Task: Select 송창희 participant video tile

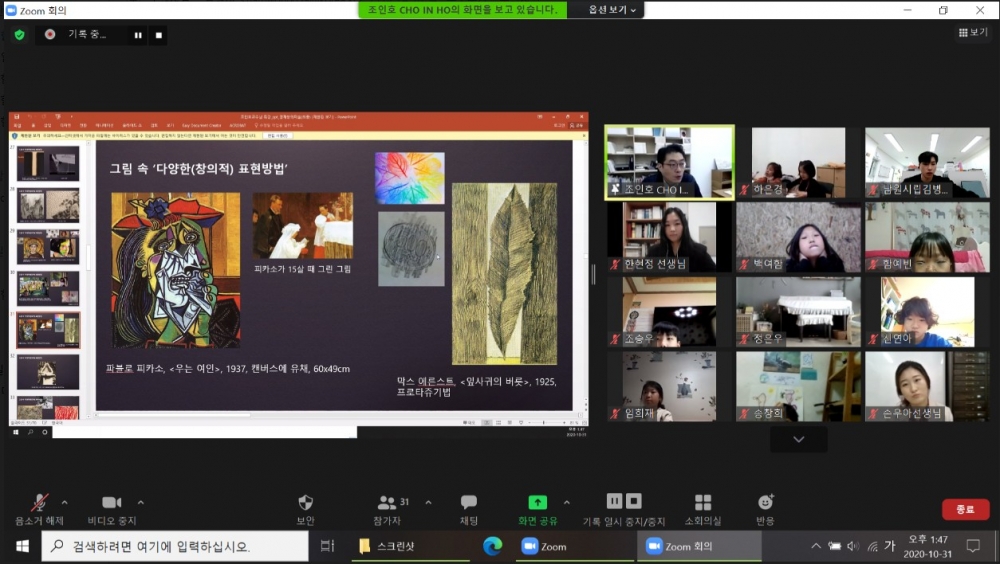Action: coord(798,387)
